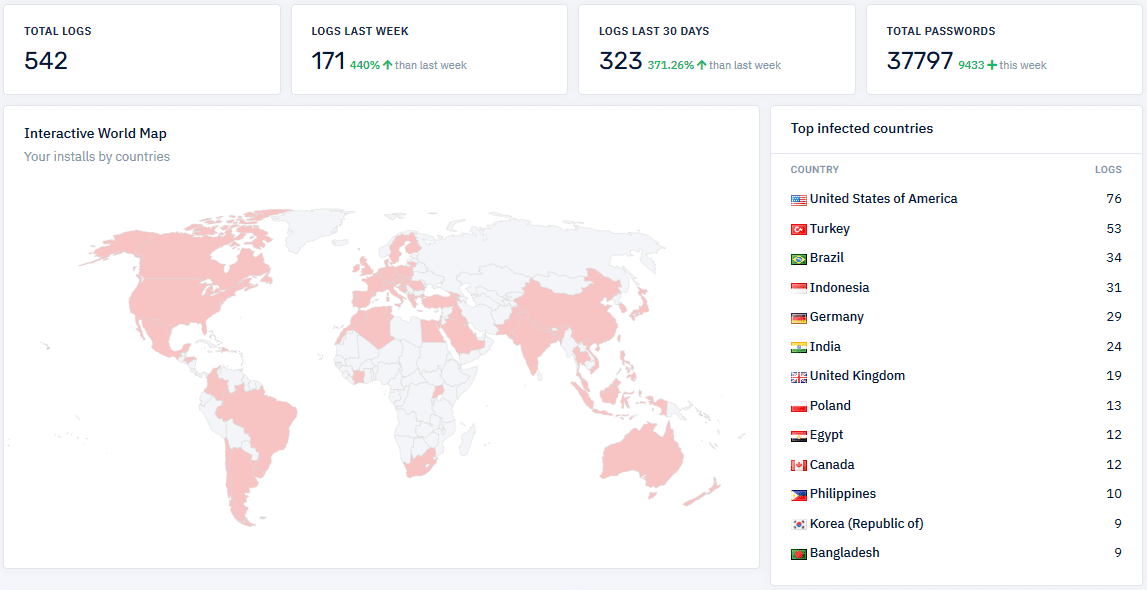Click the Brazil flag icon
1147x590 pixels.
tap(798, 259)
